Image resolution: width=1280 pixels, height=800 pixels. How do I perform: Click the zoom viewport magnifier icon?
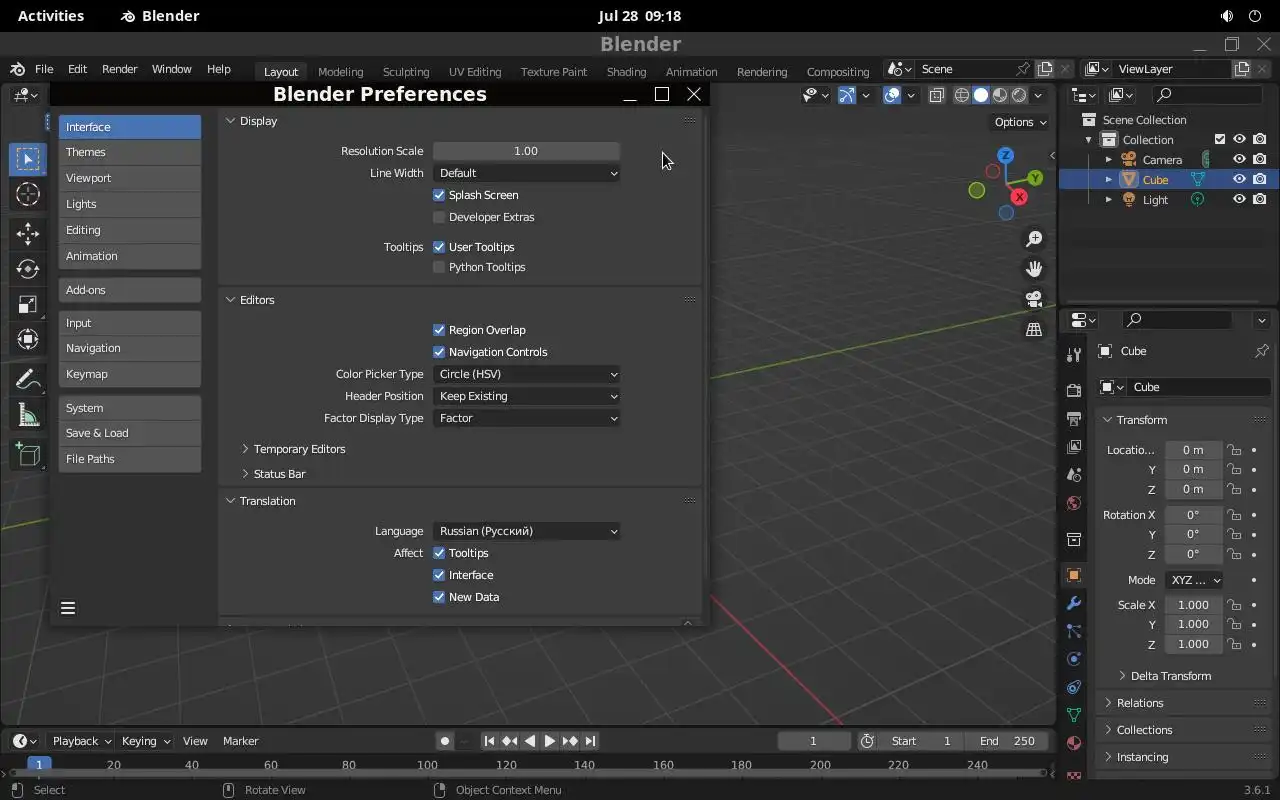tap(1034, 239)
